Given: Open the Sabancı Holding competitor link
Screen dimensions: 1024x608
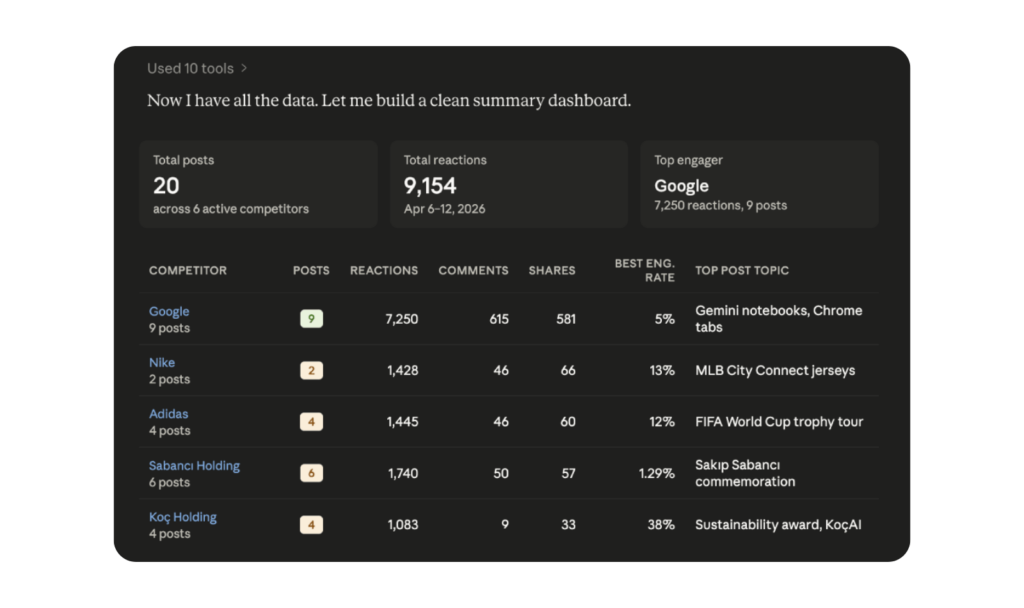Looking at the screenshot, I should [194, 466].
